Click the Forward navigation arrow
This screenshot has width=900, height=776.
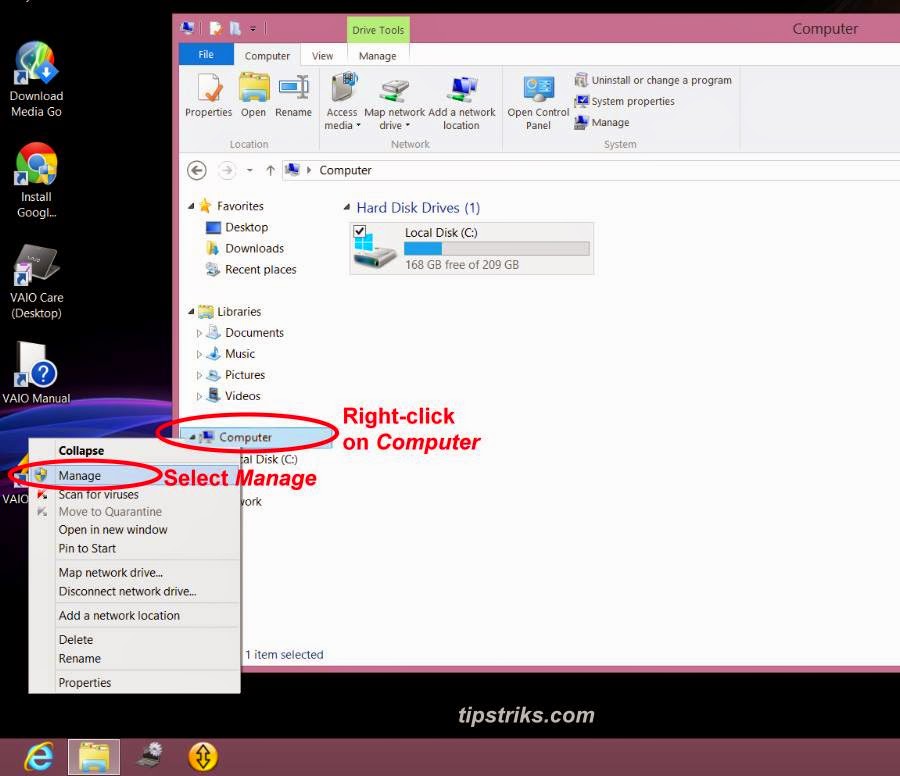click(227, 170)
